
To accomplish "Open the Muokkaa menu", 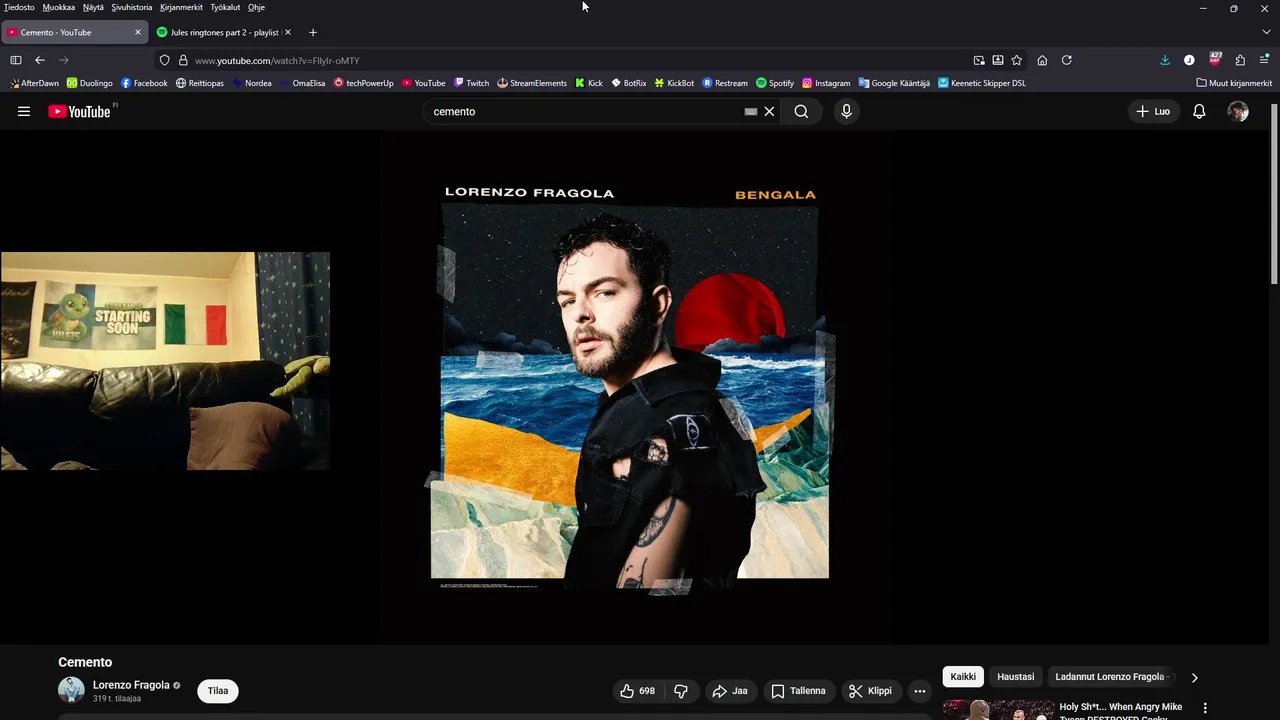I will pyautogui.click(x=59, y=7).
